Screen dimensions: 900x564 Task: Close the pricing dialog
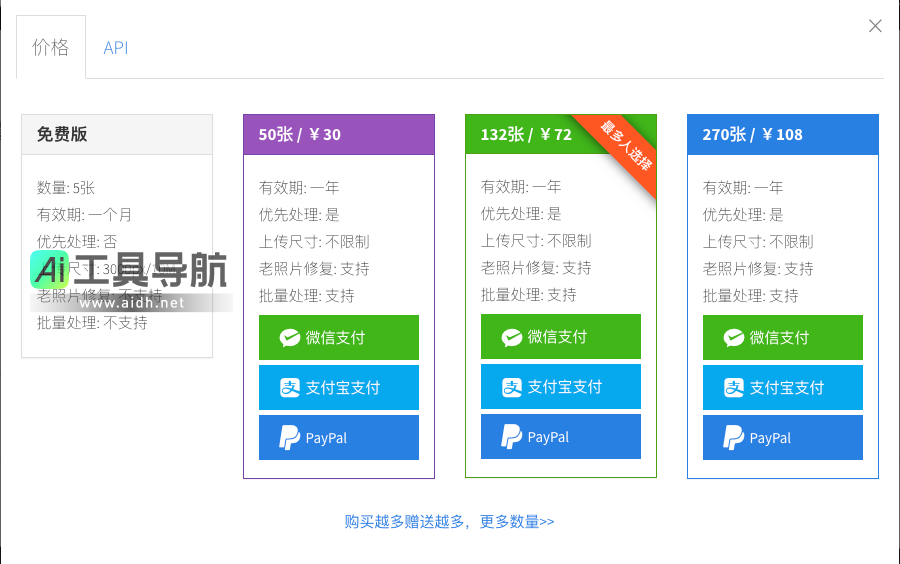click(x=875, y=26)
